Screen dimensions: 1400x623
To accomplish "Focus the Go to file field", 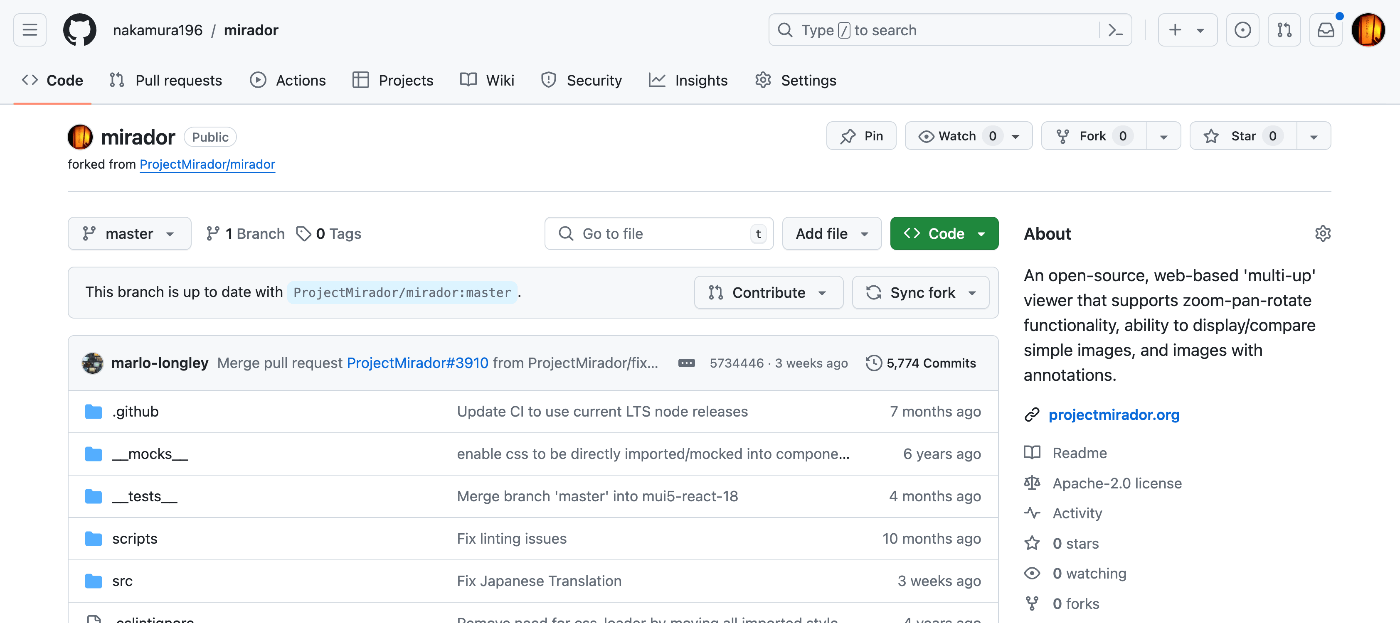I will tap(660, 233).
